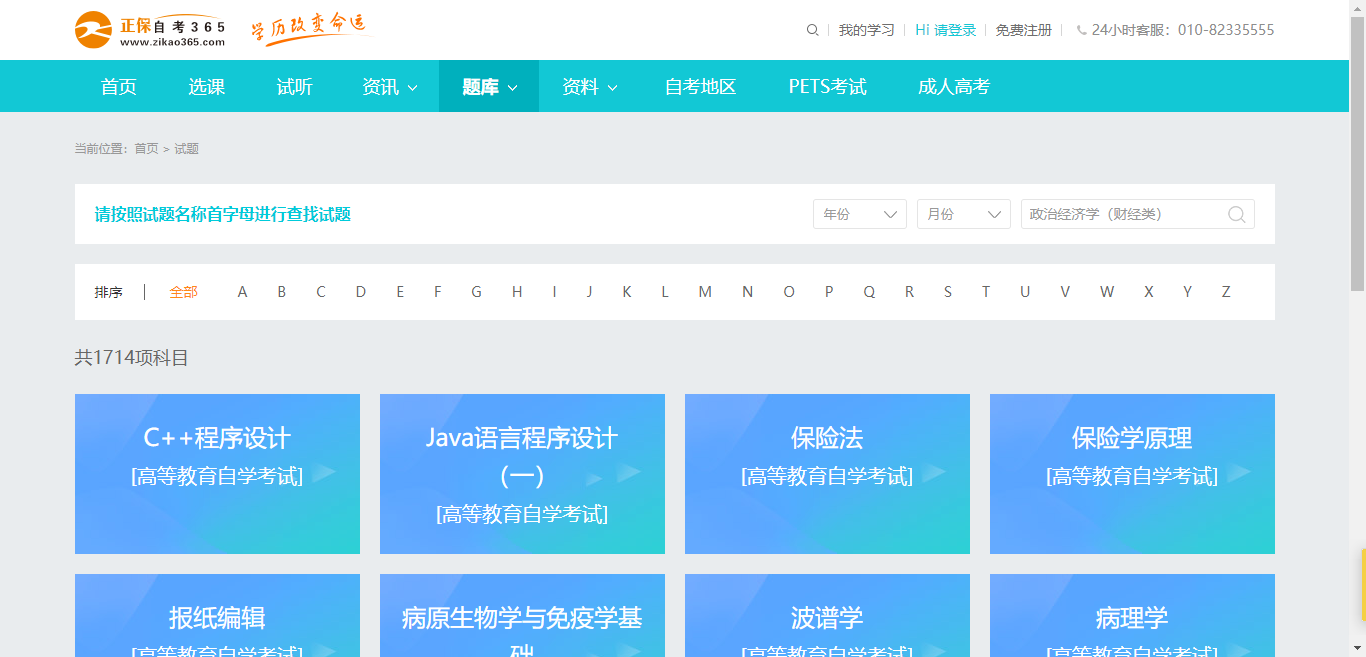The image size is (1366, 657).
Task: Go to the 首页 nav tab
Action: [x=119, y=87]
